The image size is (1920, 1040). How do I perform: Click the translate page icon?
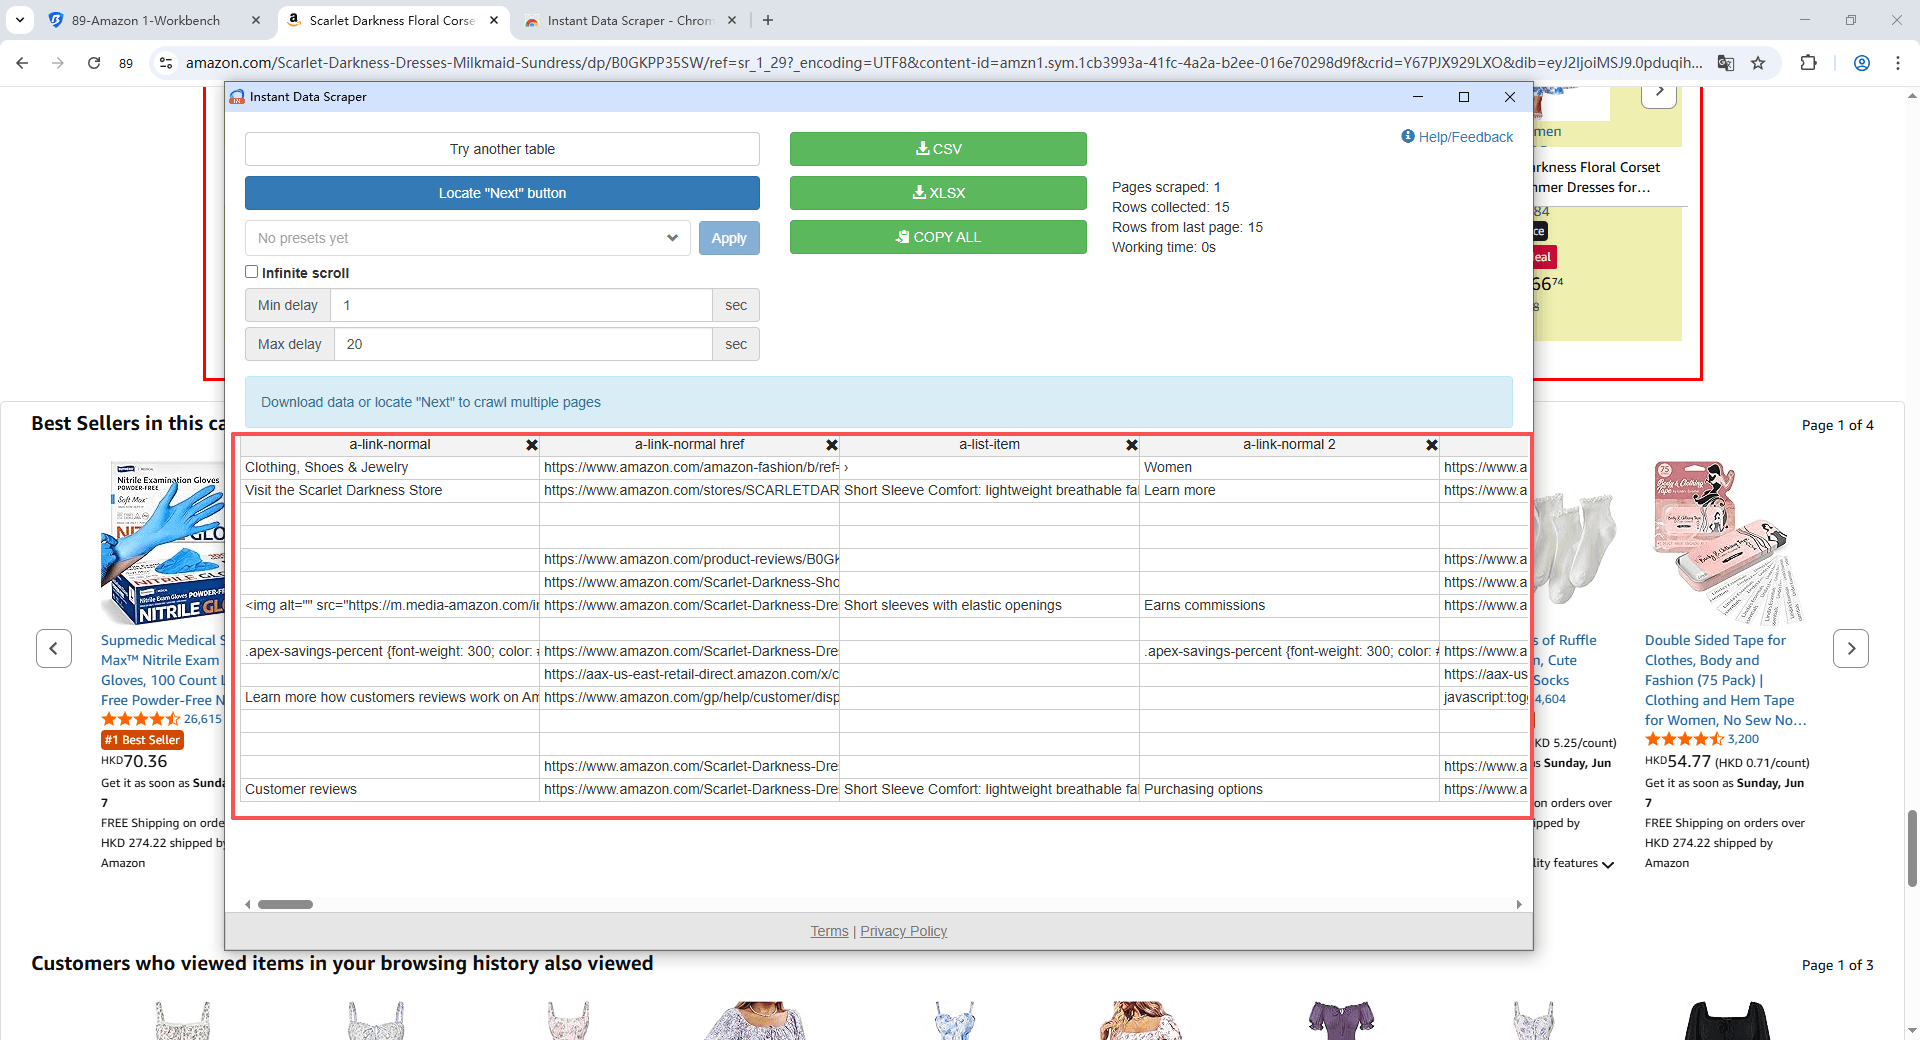coord(1726,63)
